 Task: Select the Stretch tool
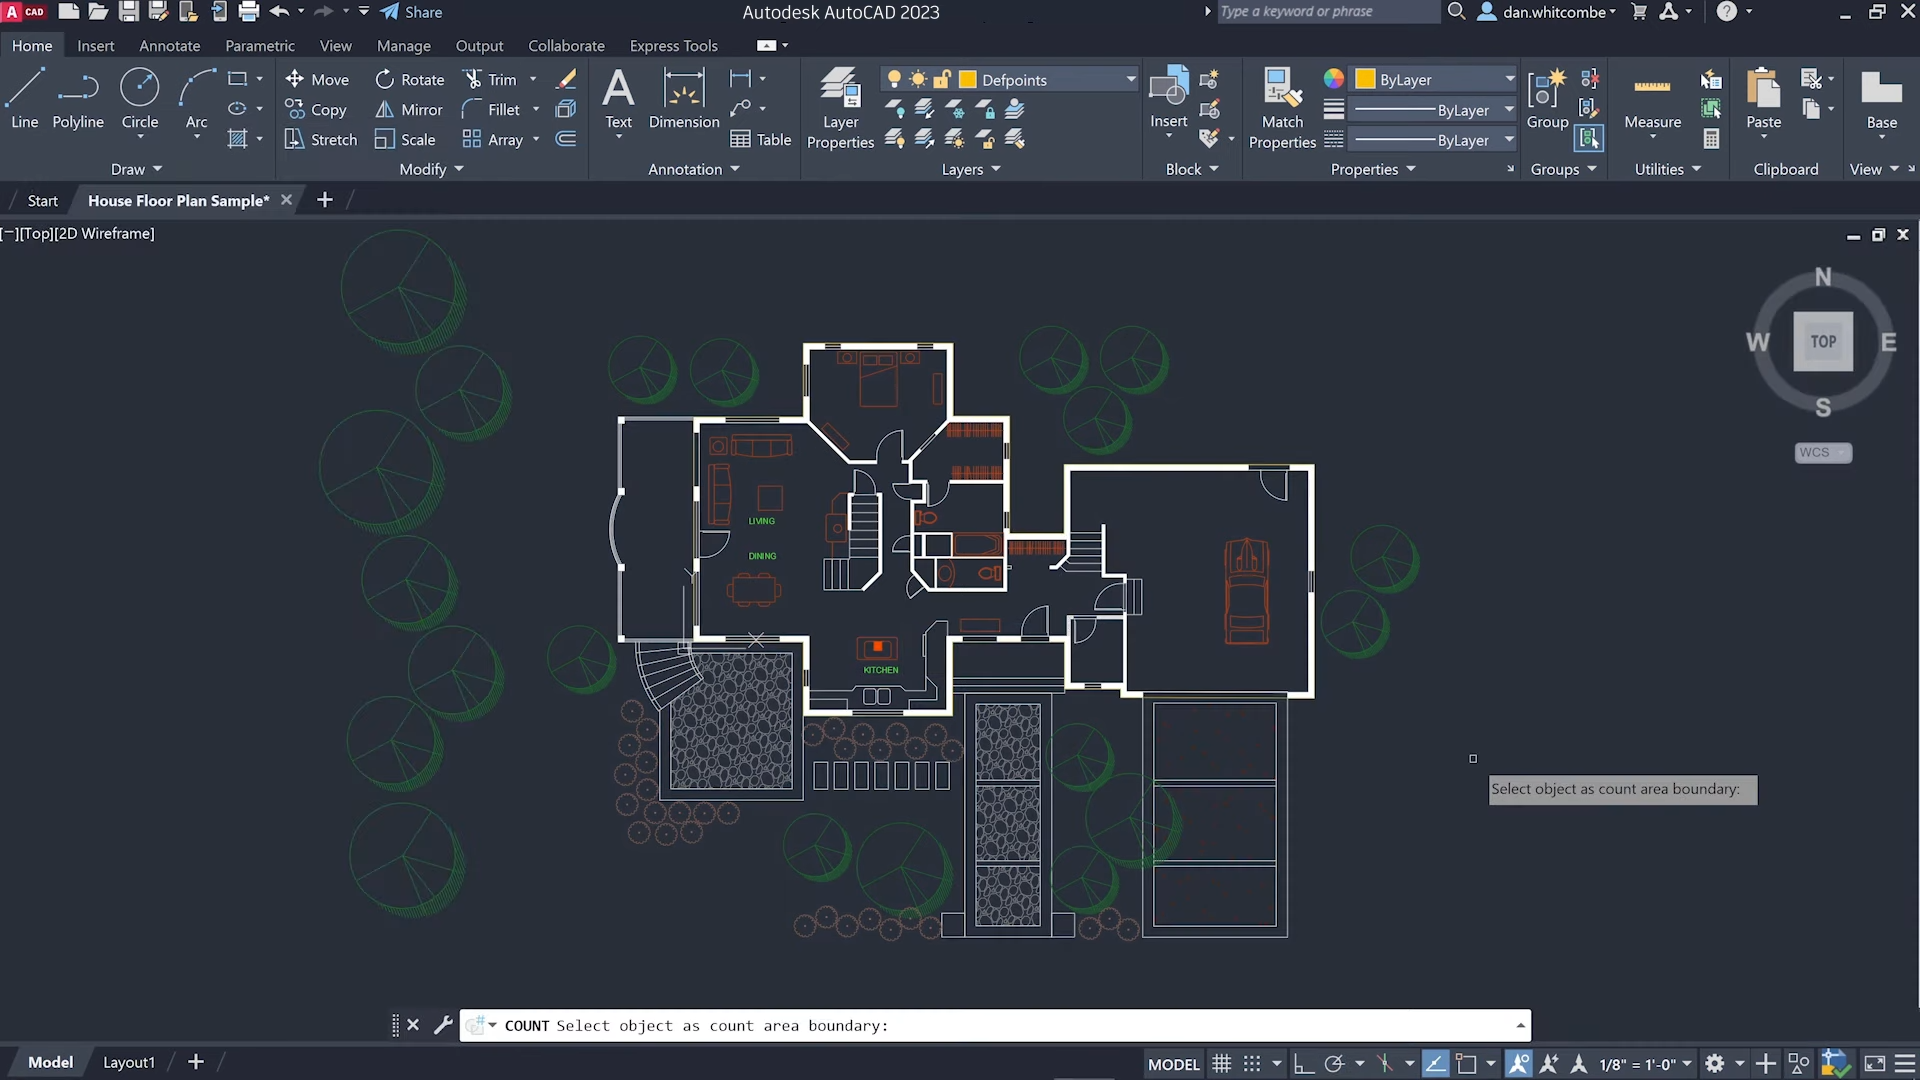(334, 138)
